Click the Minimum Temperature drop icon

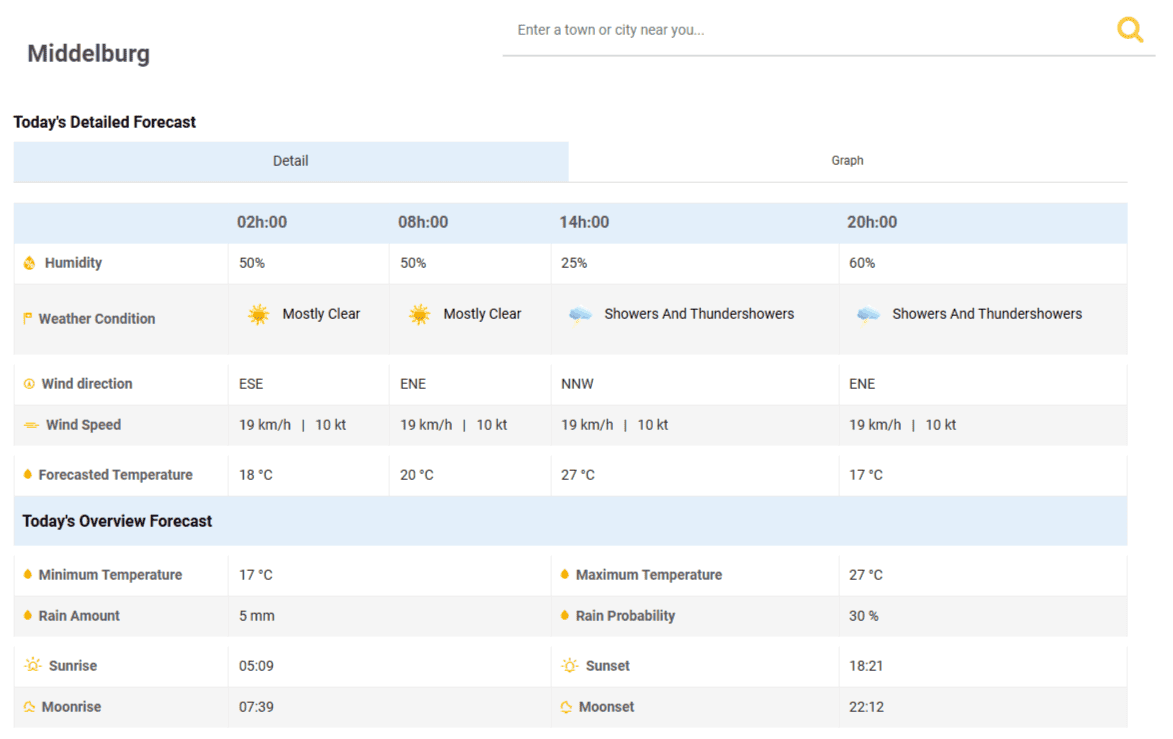[x=28, y=574]
